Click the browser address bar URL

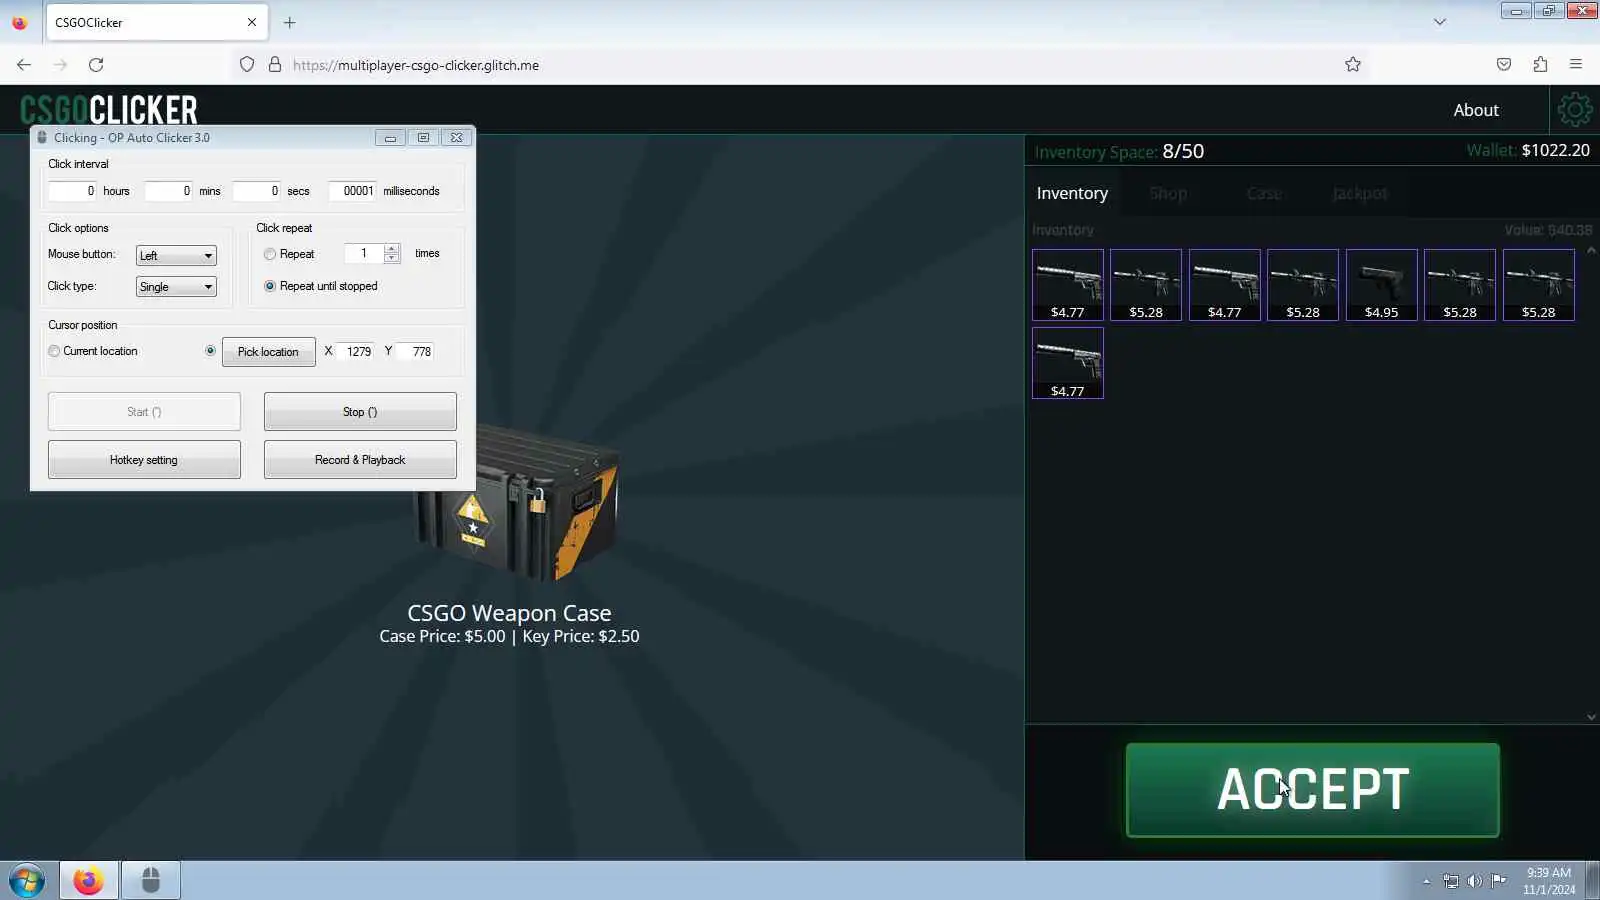point(416,65)
